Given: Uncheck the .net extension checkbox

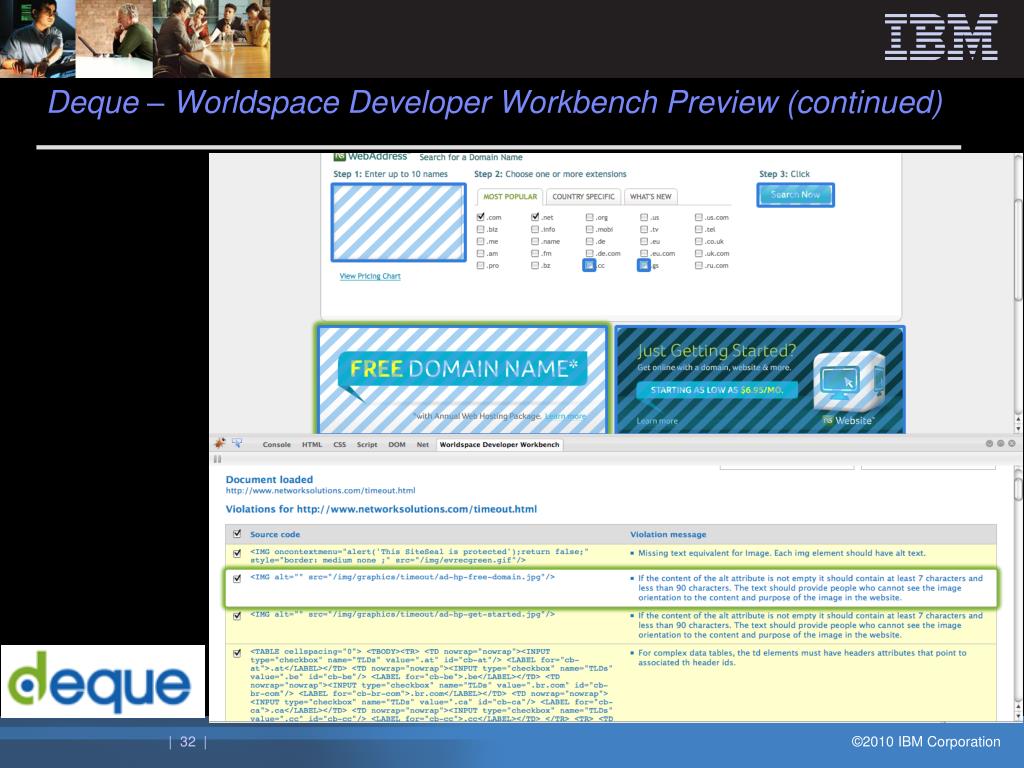Looking at the screenshot, I should tap(535, 217).
